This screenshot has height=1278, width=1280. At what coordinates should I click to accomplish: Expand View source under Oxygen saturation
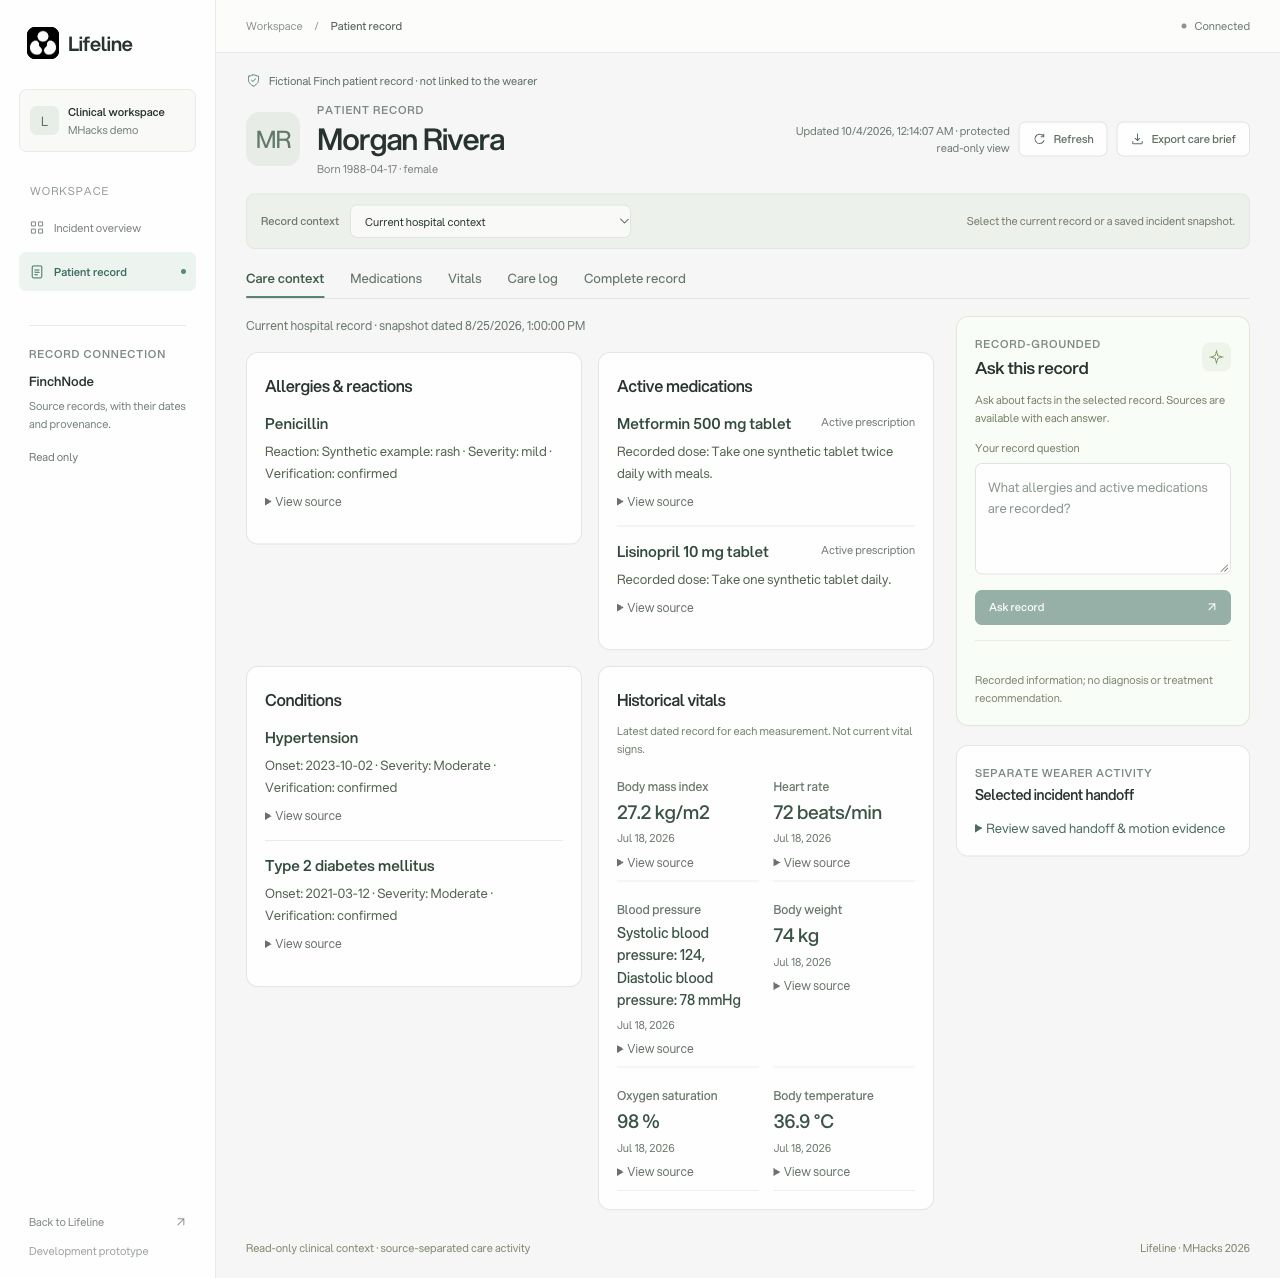(655, 1172)
